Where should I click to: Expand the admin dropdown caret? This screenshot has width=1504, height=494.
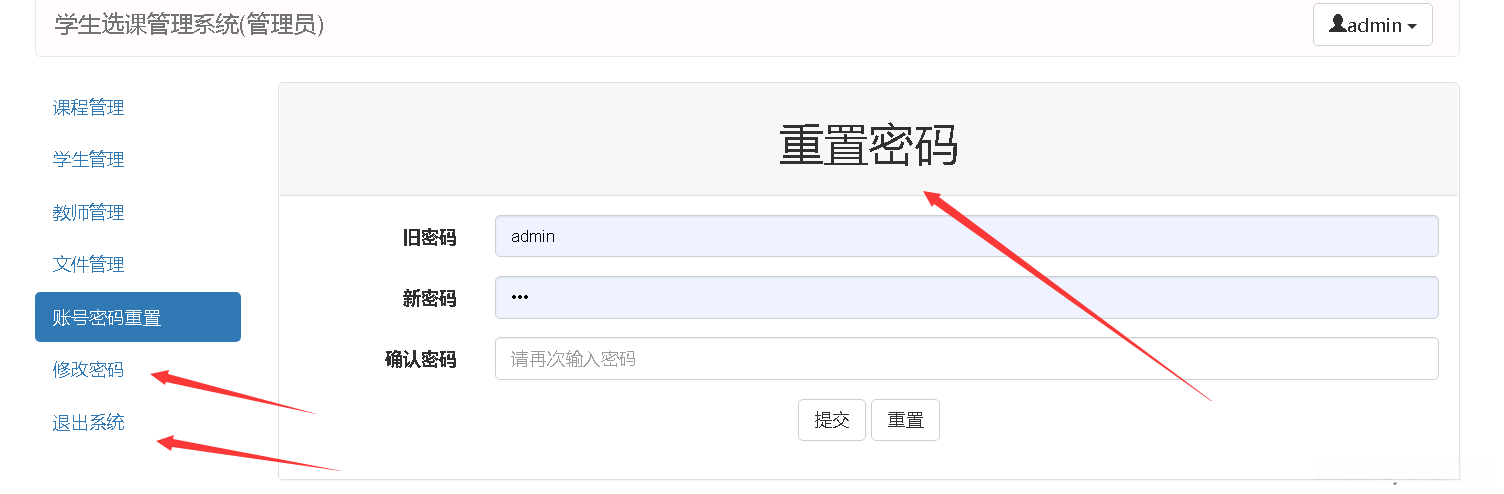pos(1412,27)
